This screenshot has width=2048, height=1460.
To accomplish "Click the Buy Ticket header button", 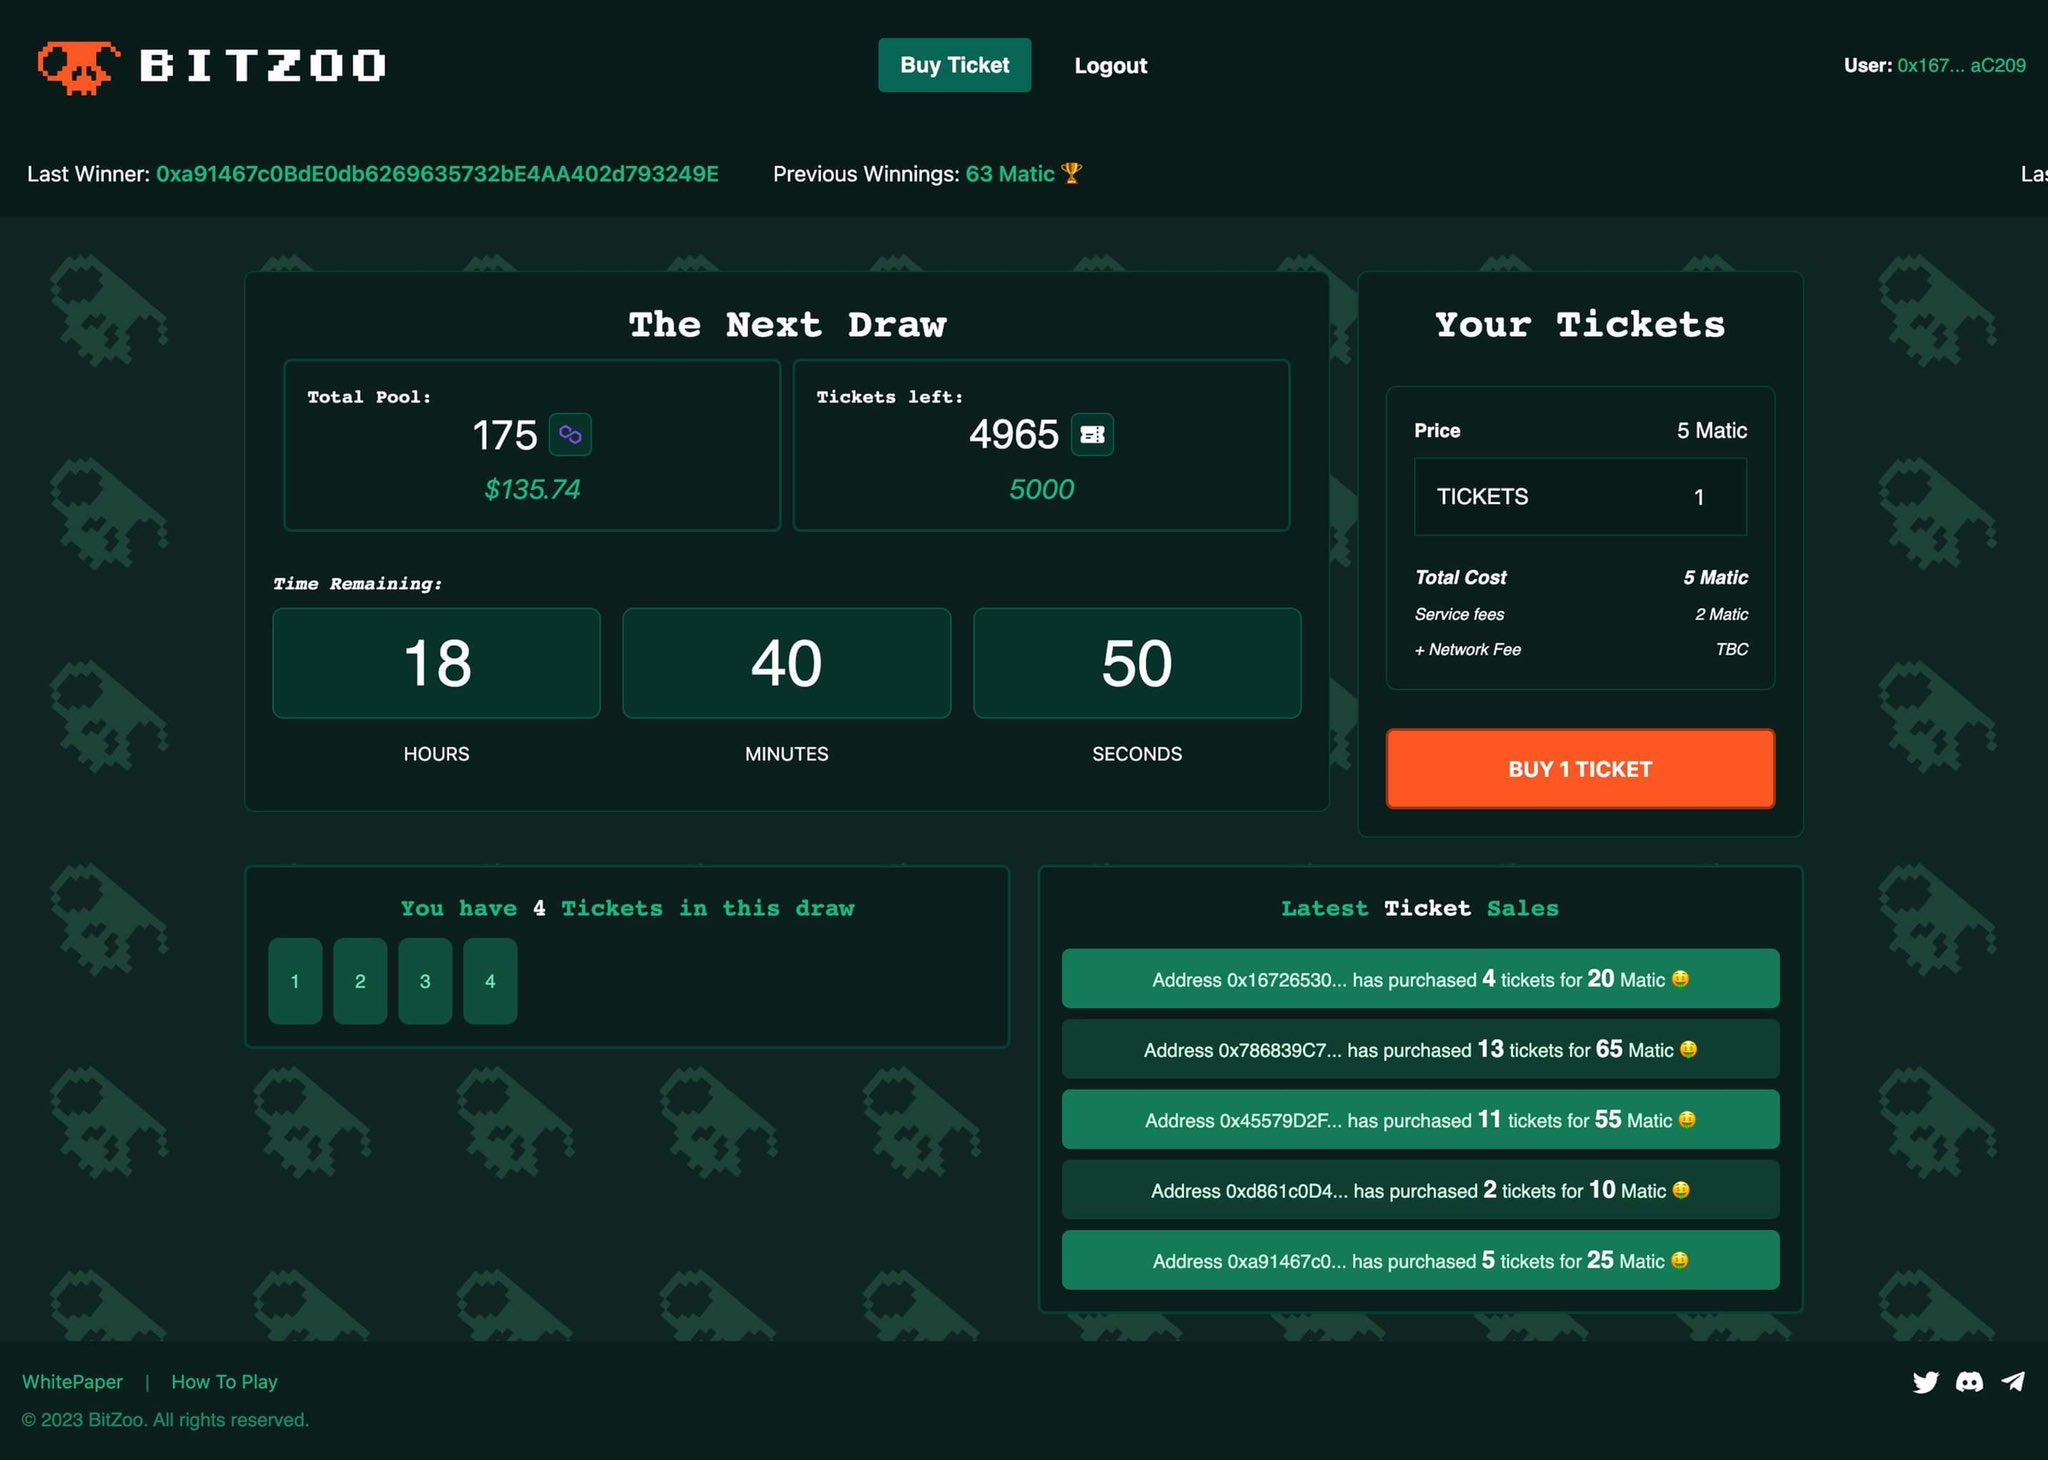I will 954,65.
